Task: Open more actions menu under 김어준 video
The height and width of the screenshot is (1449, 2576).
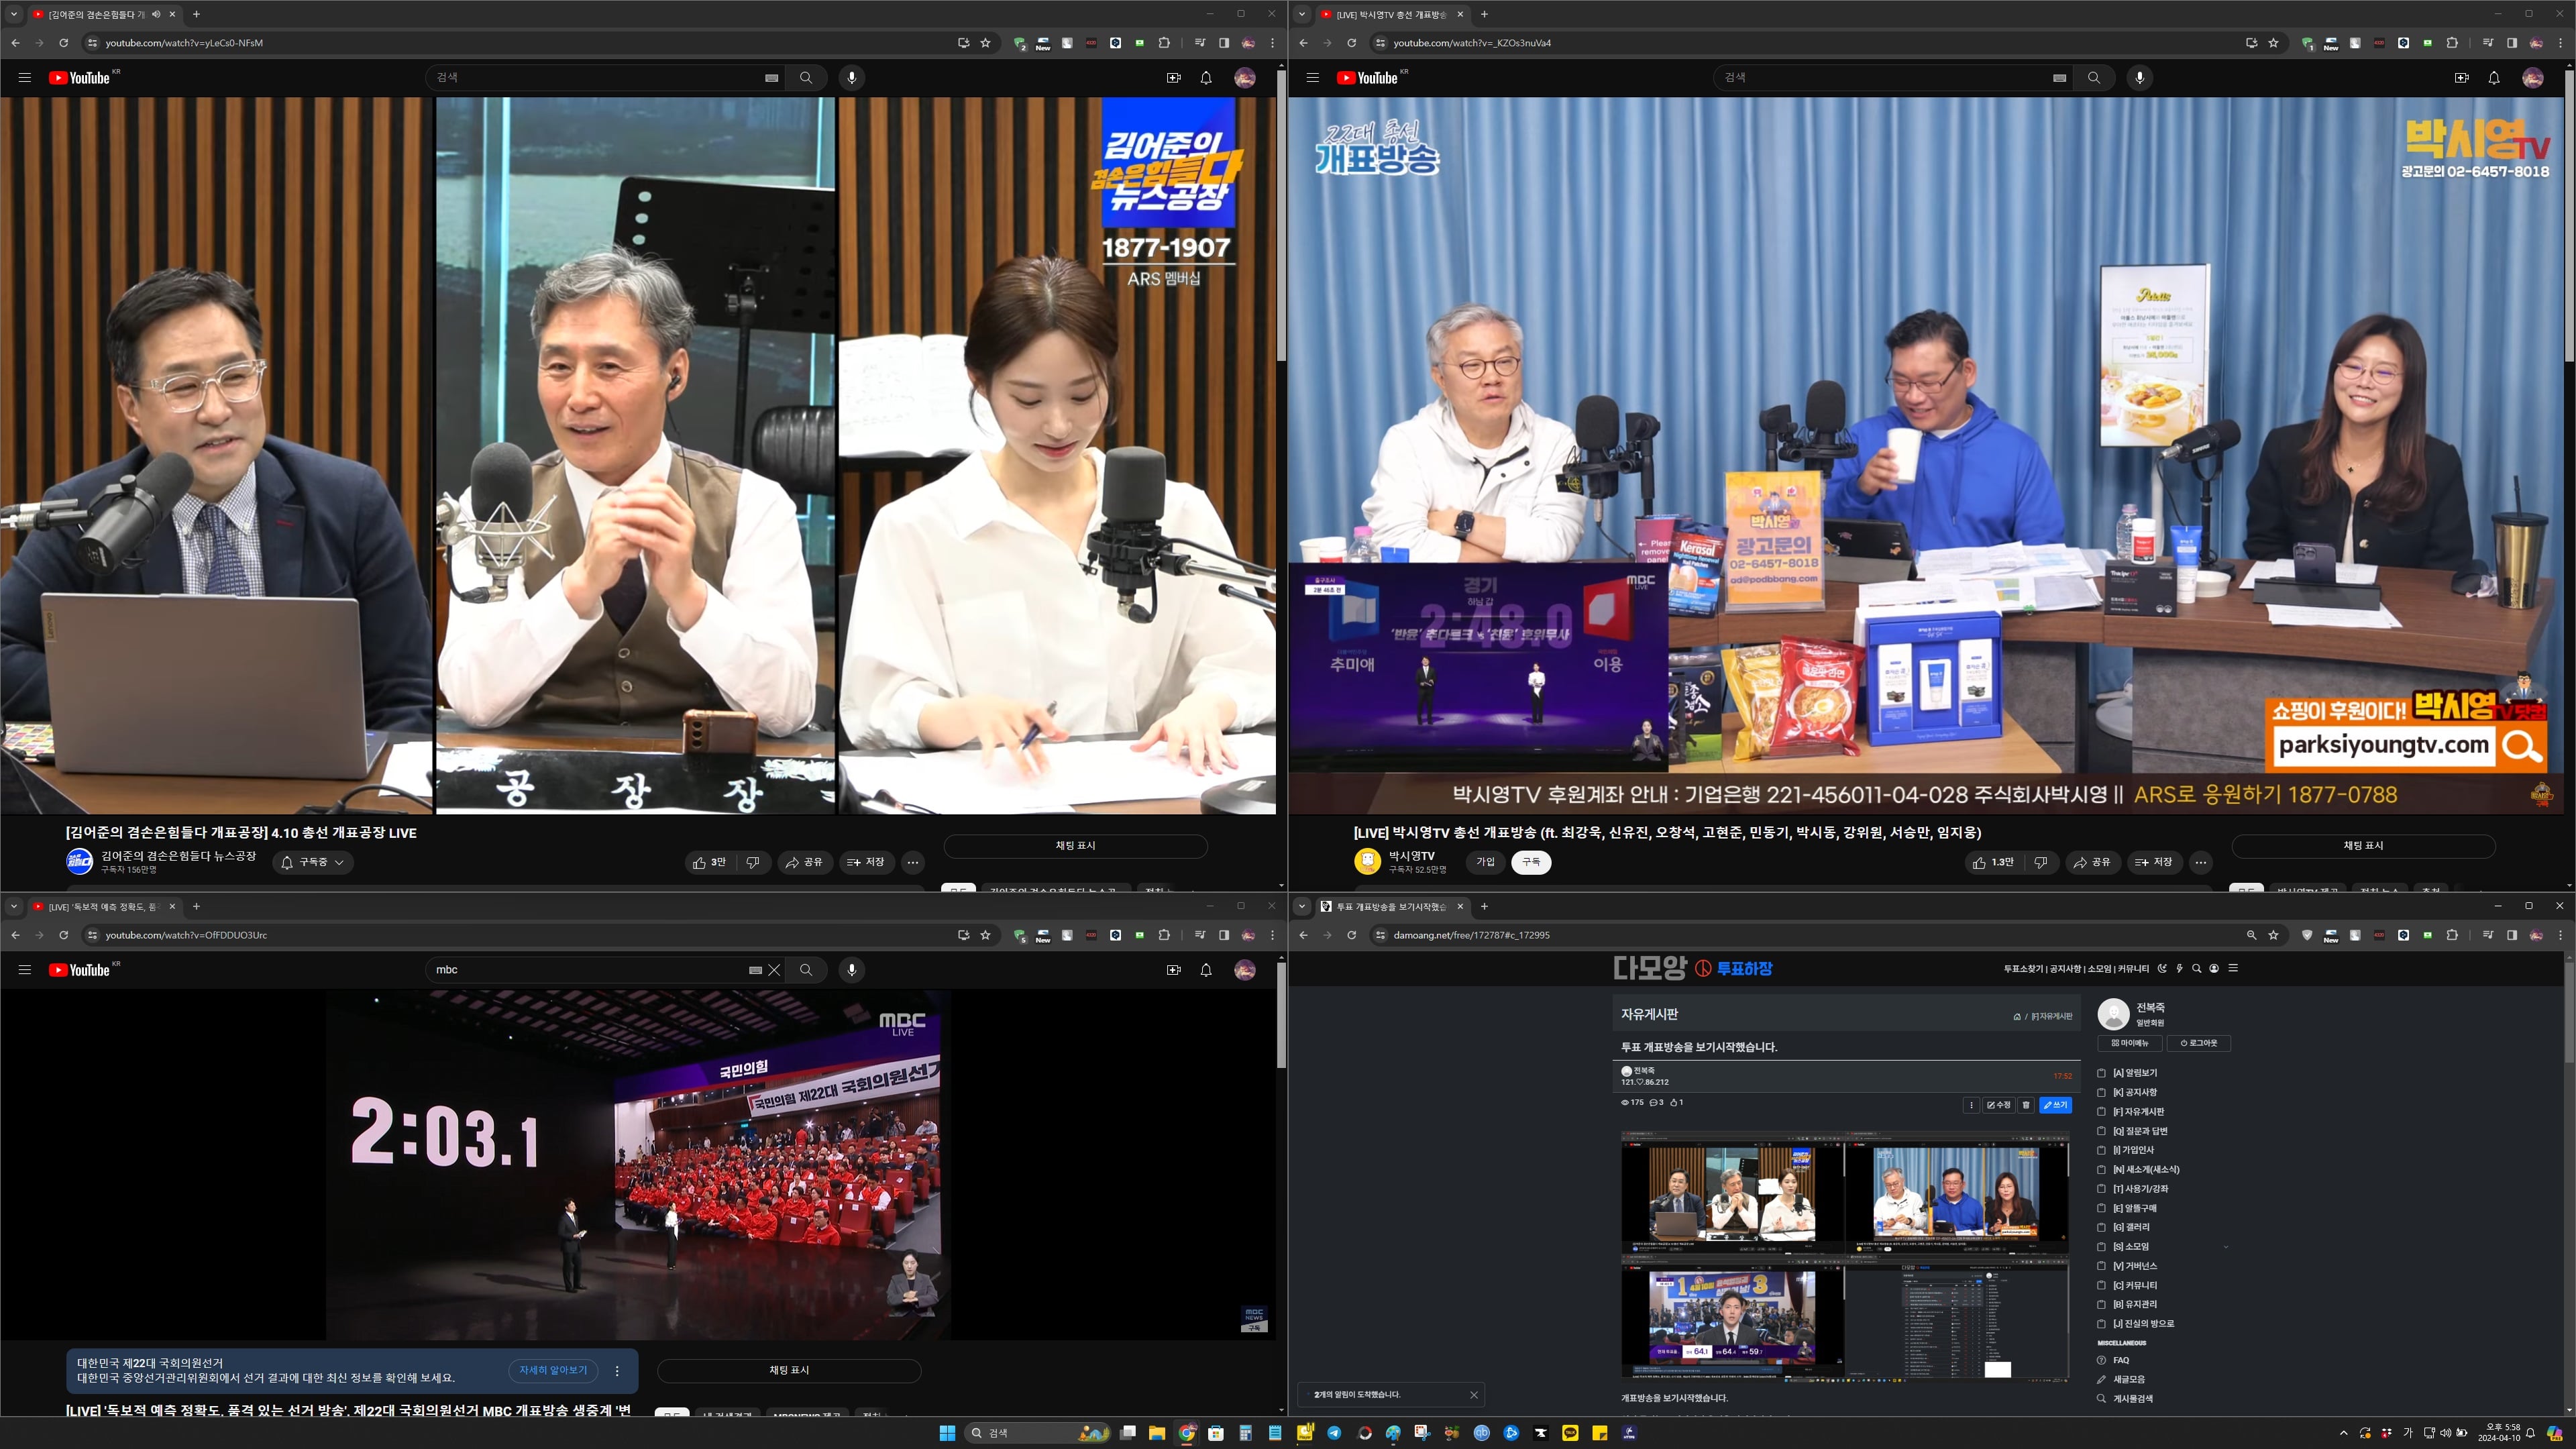Action: tap(912, 862)
